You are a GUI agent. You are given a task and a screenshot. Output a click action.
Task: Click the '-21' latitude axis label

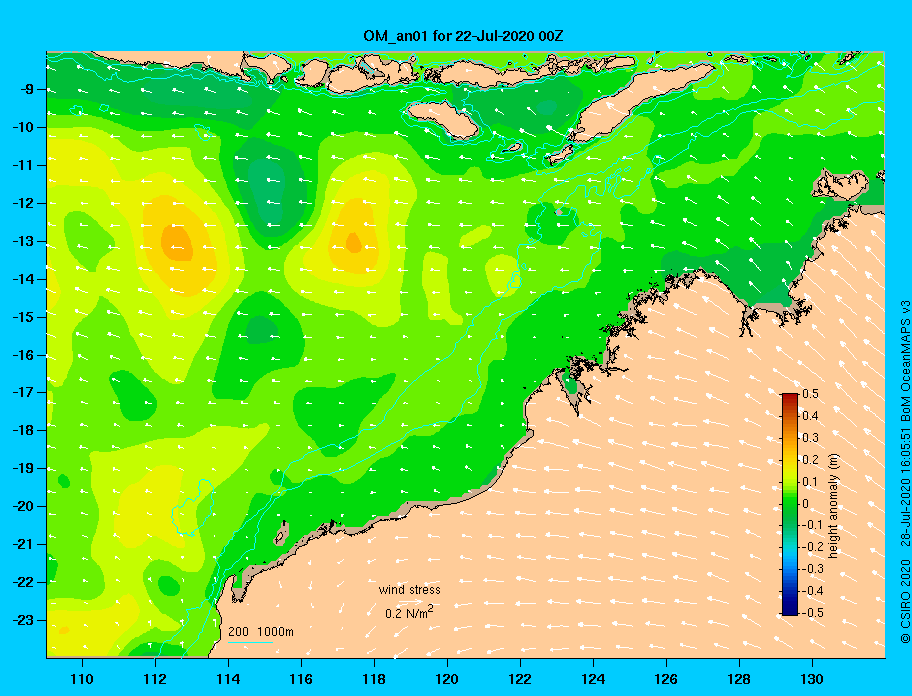coord(23,544)
